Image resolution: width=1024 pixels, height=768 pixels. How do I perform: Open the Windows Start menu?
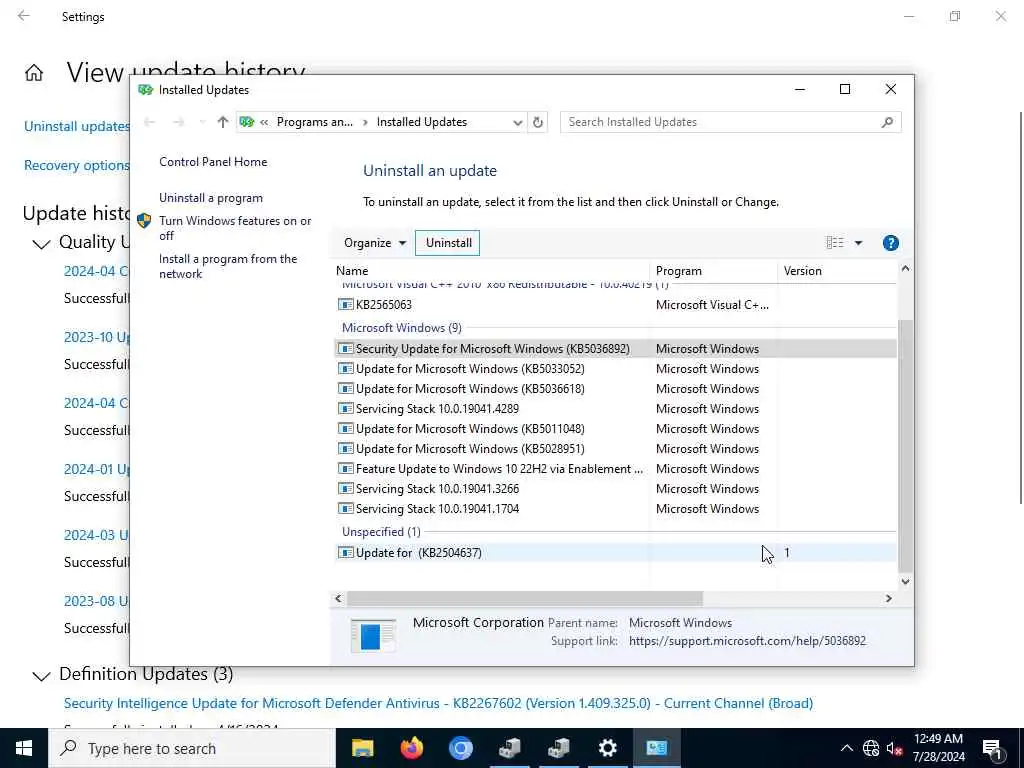click(24, 748)
